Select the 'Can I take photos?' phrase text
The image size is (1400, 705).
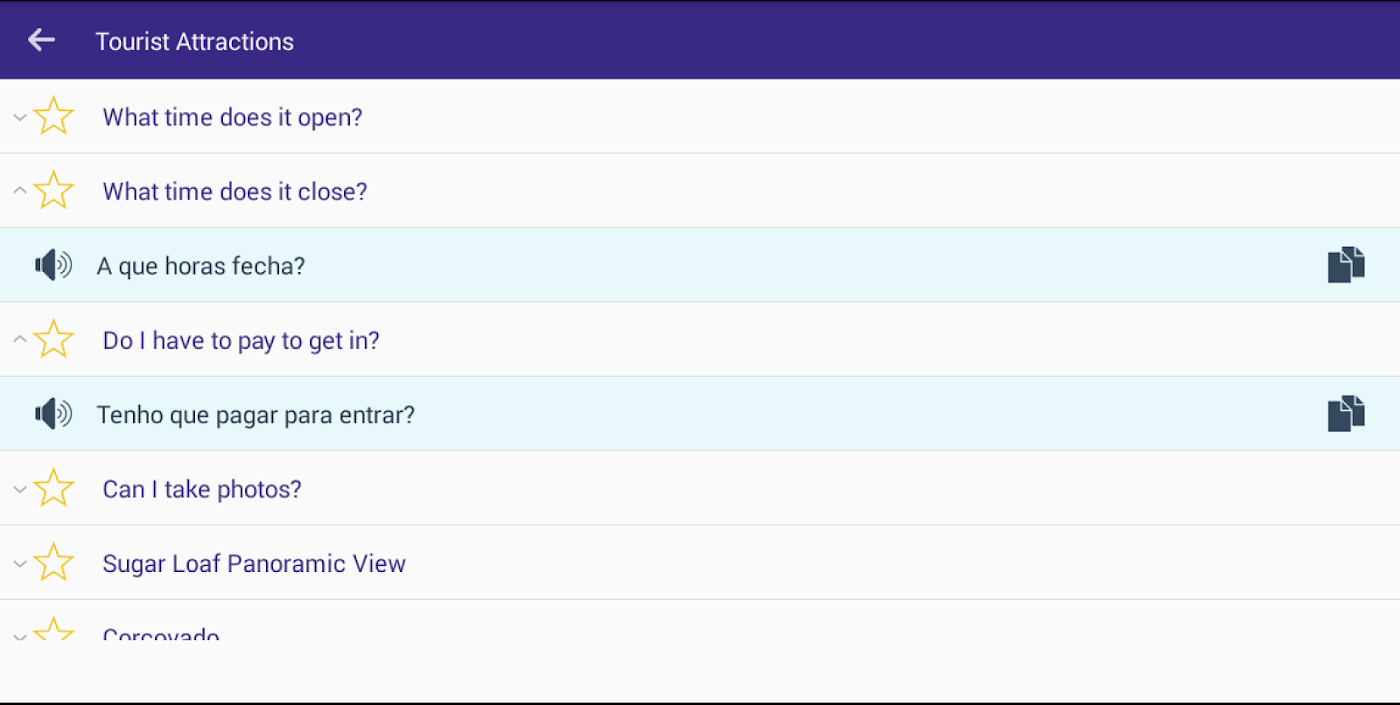tap(202, 489)
